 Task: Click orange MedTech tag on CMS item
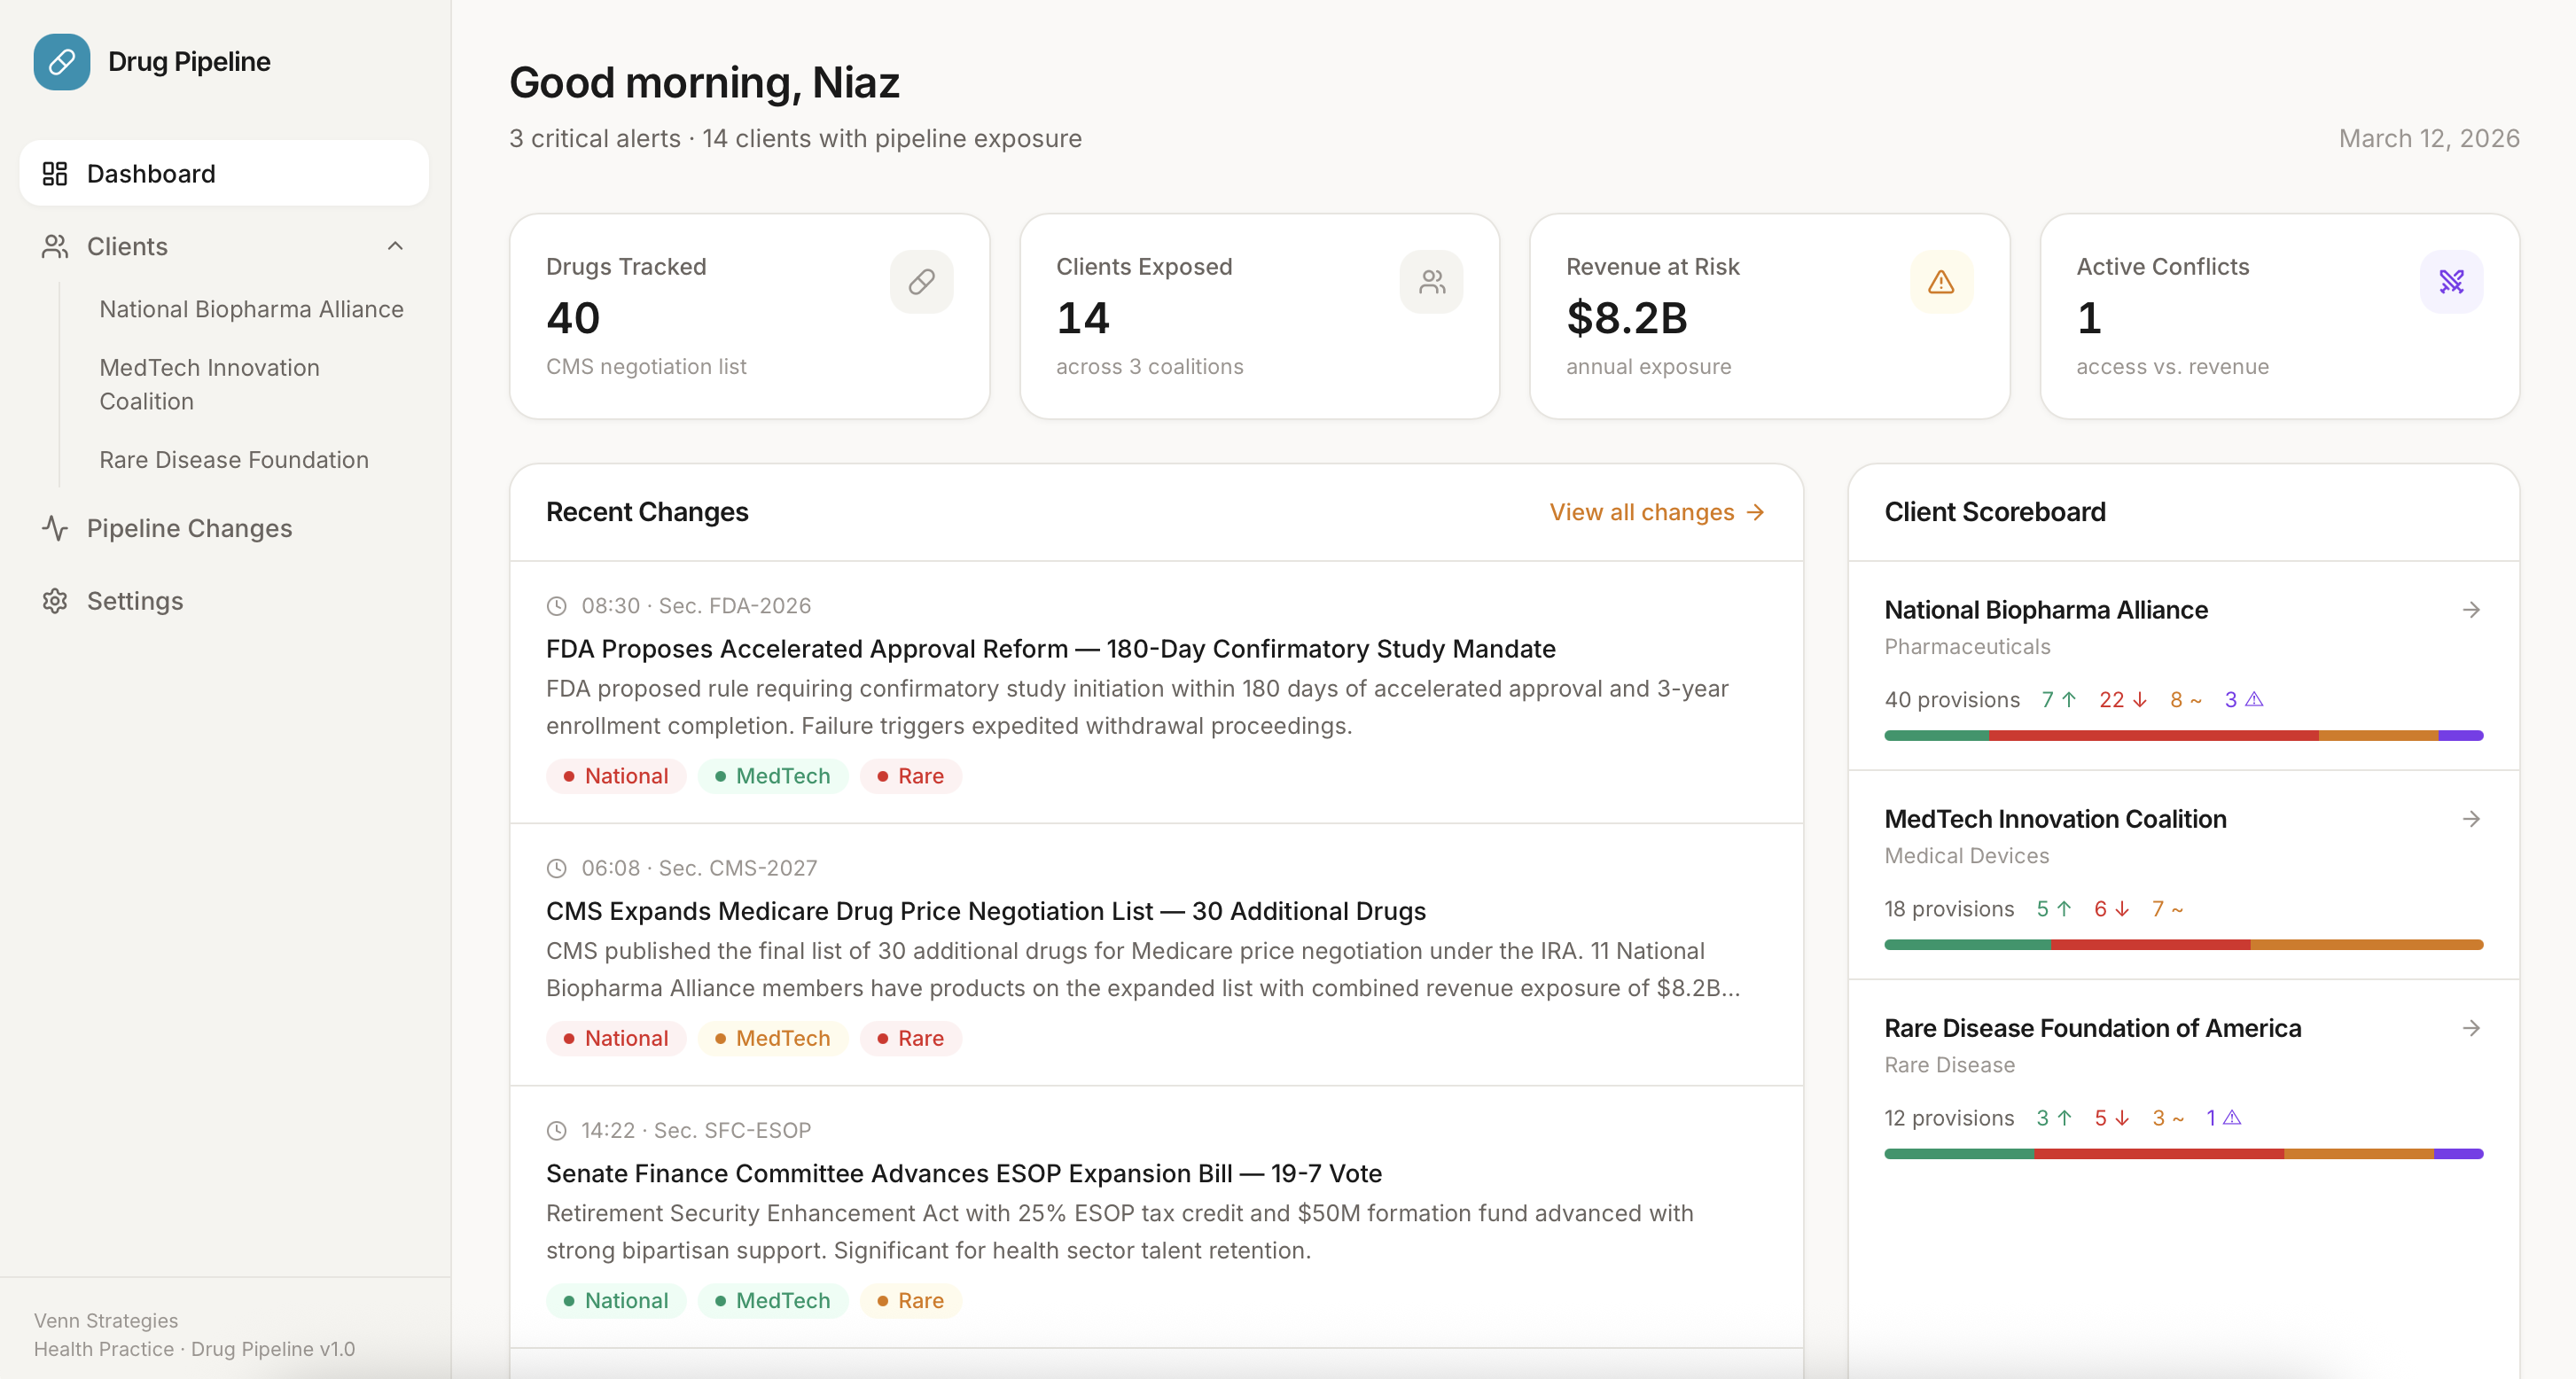coord(772,1038)
